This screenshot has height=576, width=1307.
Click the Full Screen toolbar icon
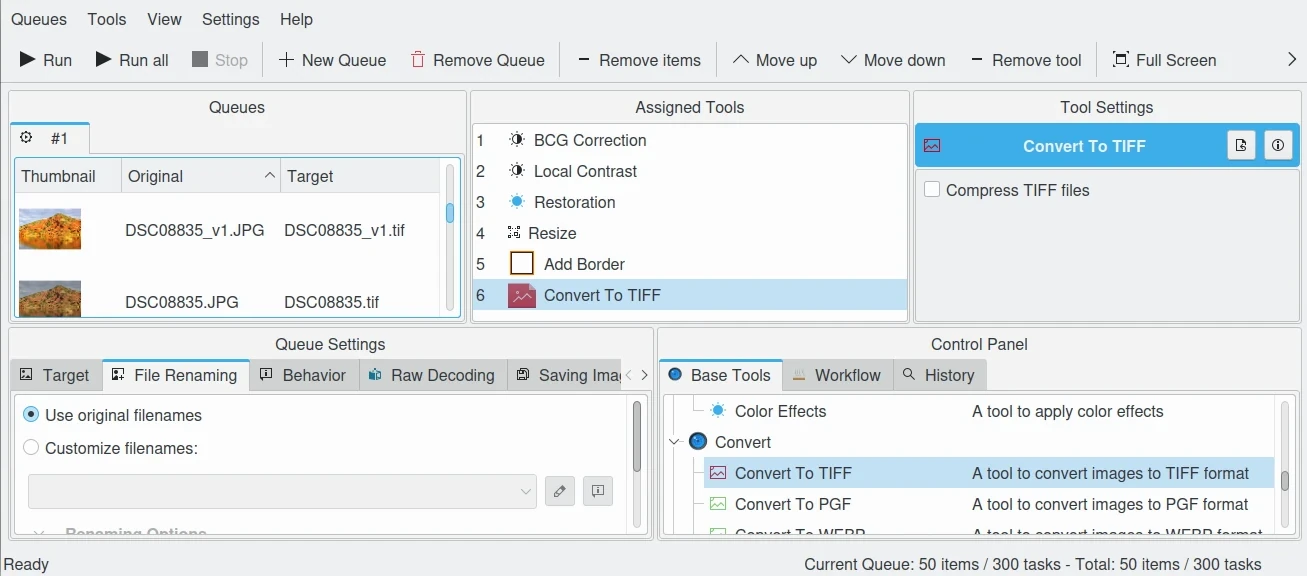click(1121, 60)
